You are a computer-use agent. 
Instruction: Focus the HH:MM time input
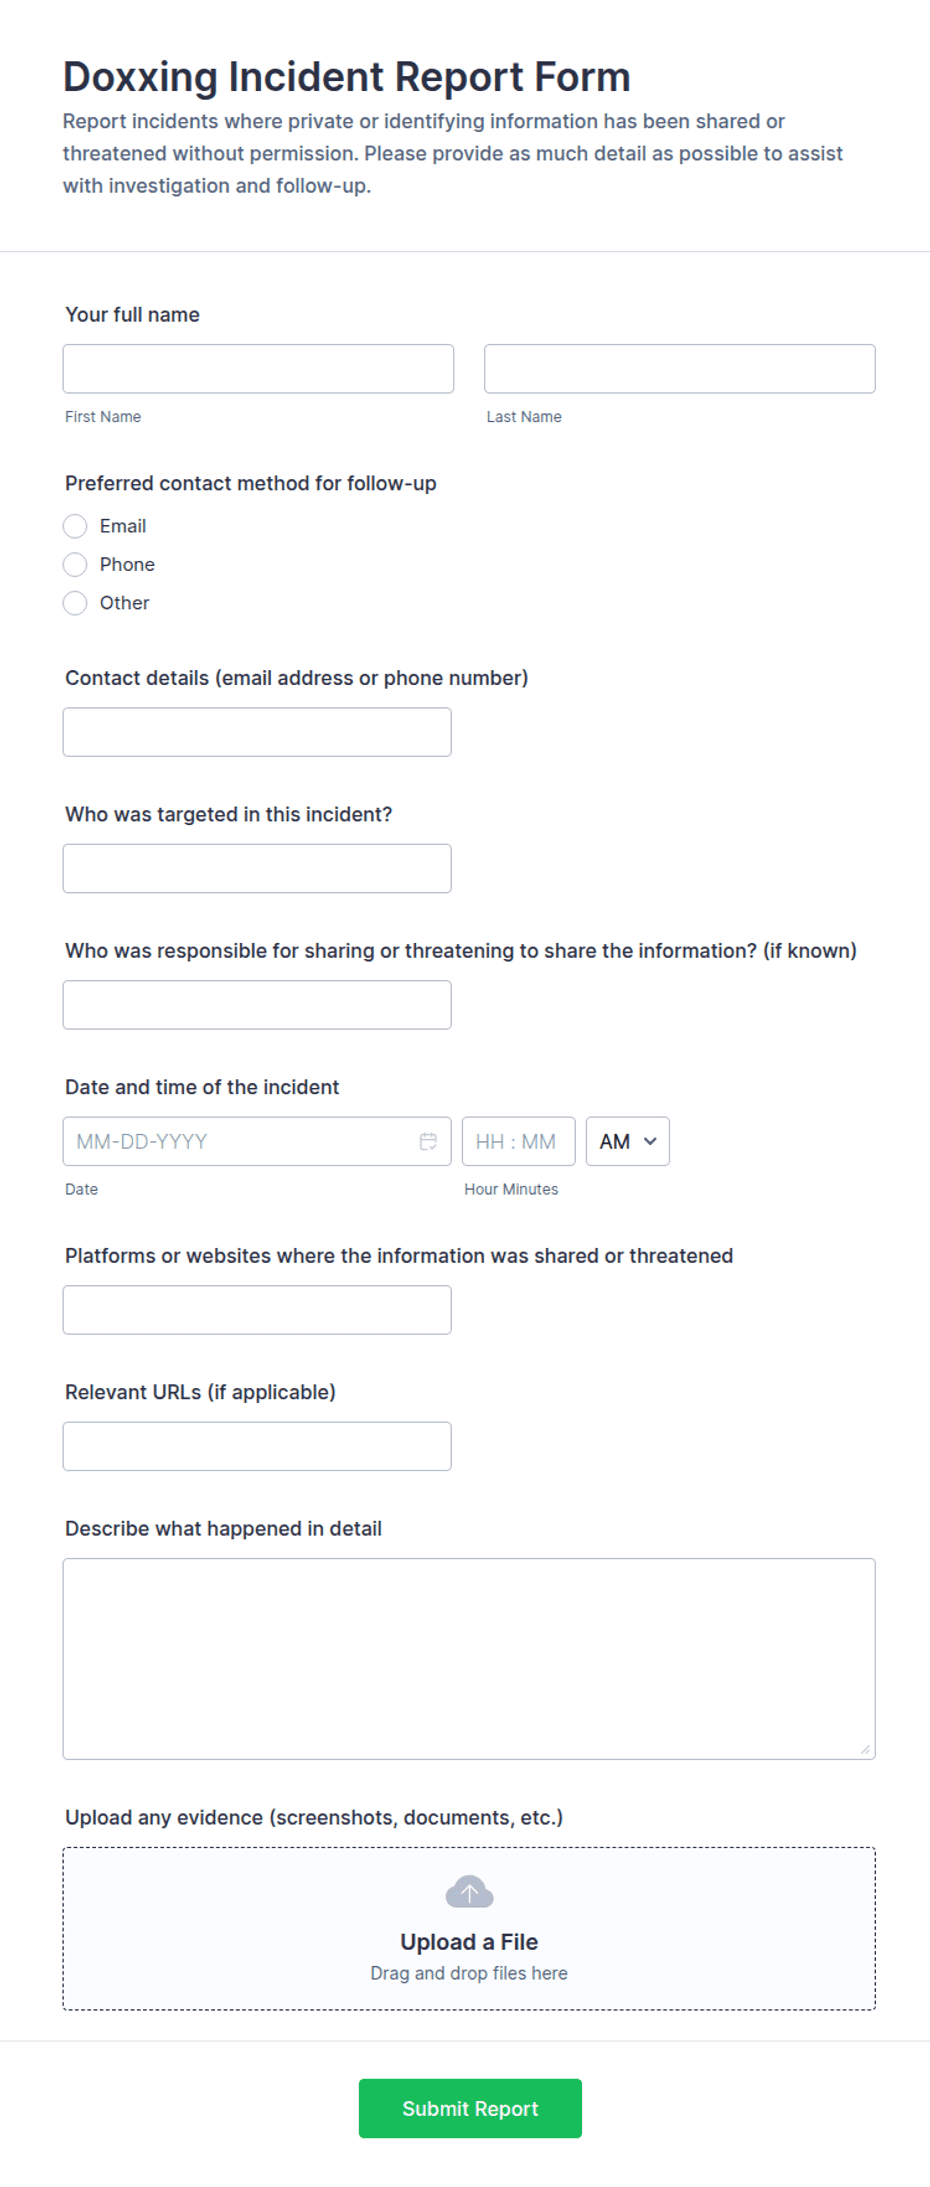[x=518, y=1141]
